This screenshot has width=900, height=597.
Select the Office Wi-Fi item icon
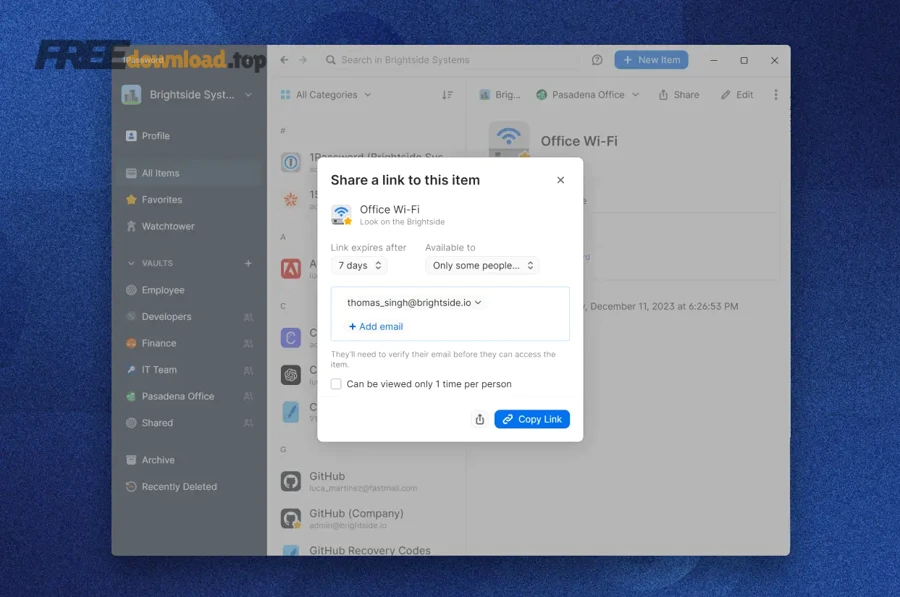(341, 213)
